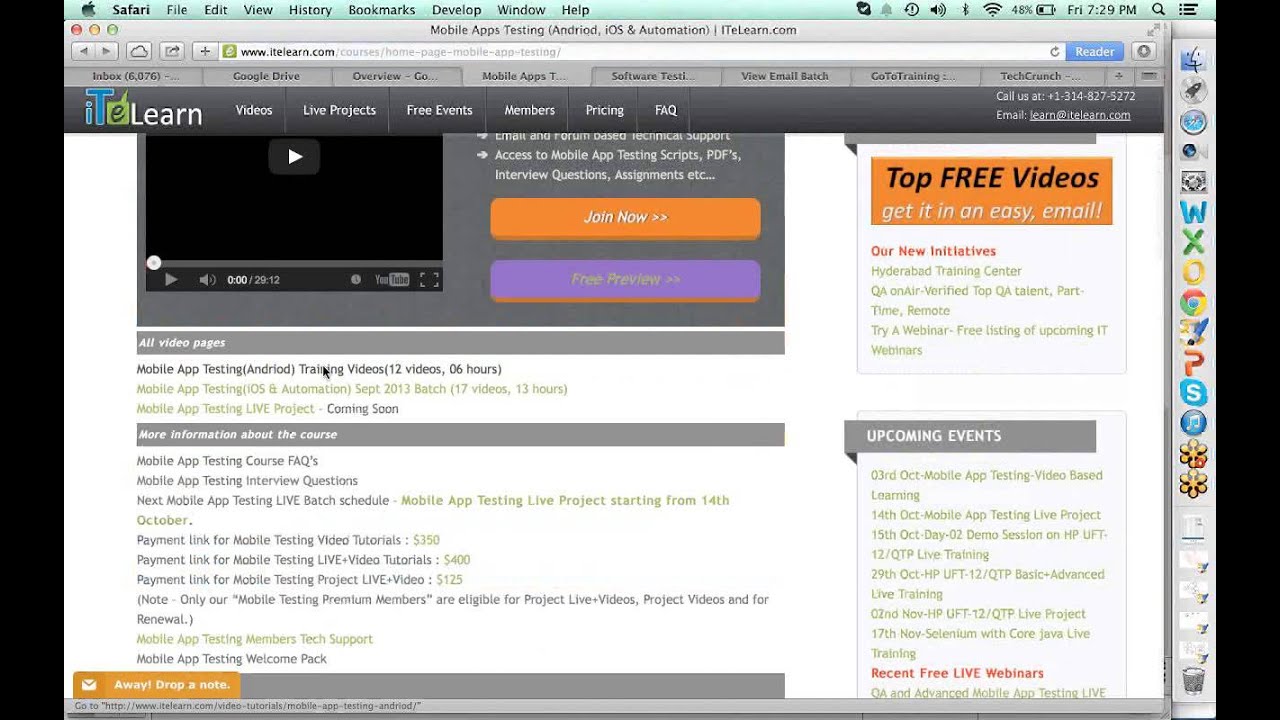
Task: Open Skype from the Dock
Action: click(1193, 393)
